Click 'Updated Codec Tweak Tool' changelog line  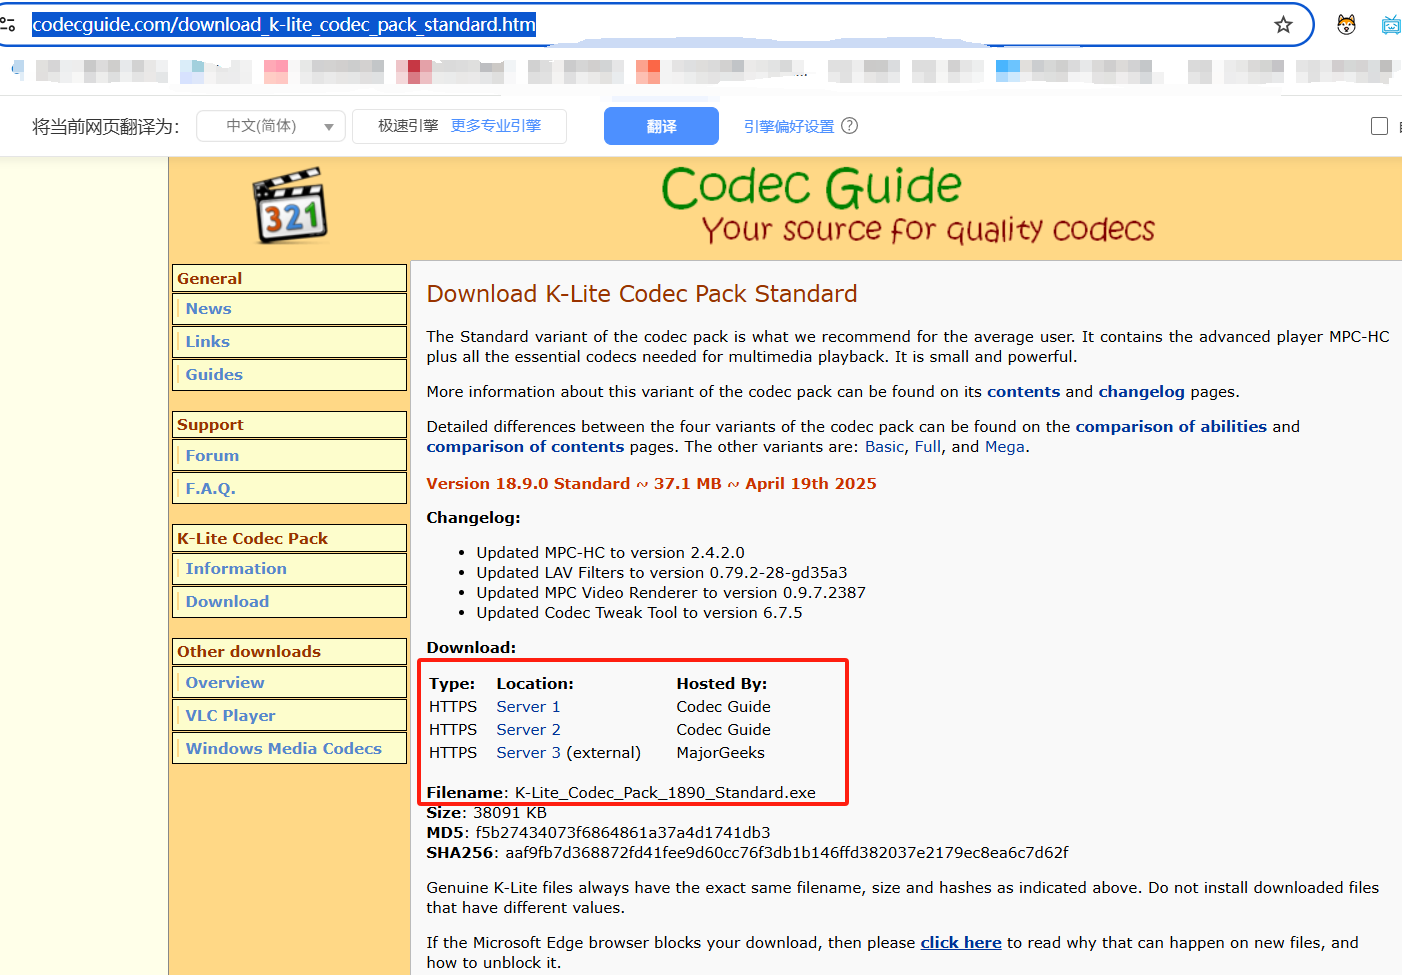[x=639, y=613]
